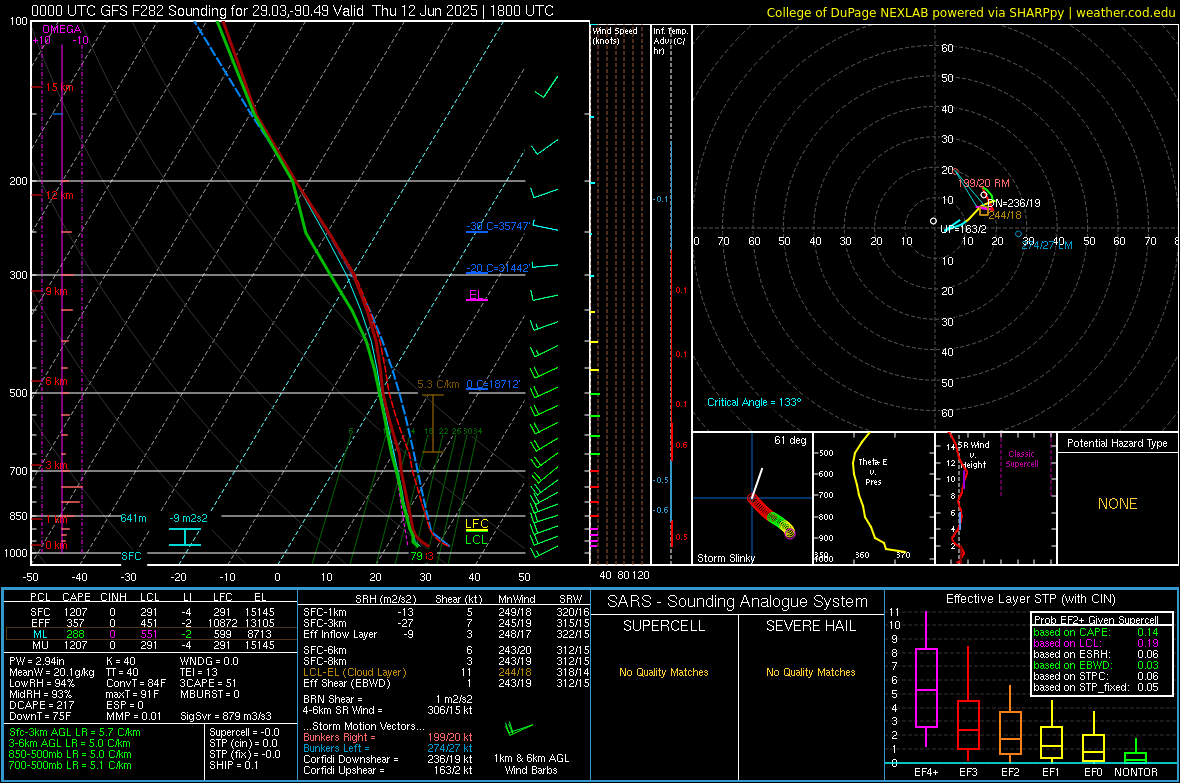Click the green LCL label on Skew-T
This screenshot has width=1180, height=783.
tap(476, 539)
